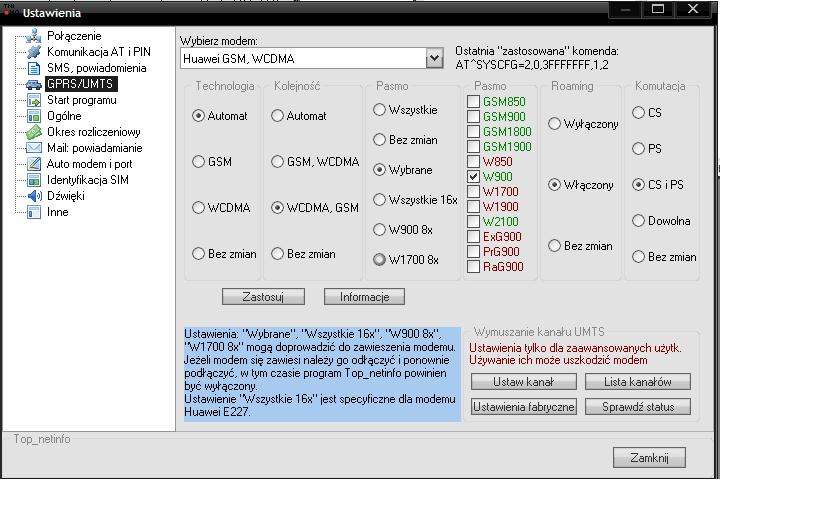840x525 pixels.
Task: Enable the GSM850 band checkbox
Action: click(474, 102)
